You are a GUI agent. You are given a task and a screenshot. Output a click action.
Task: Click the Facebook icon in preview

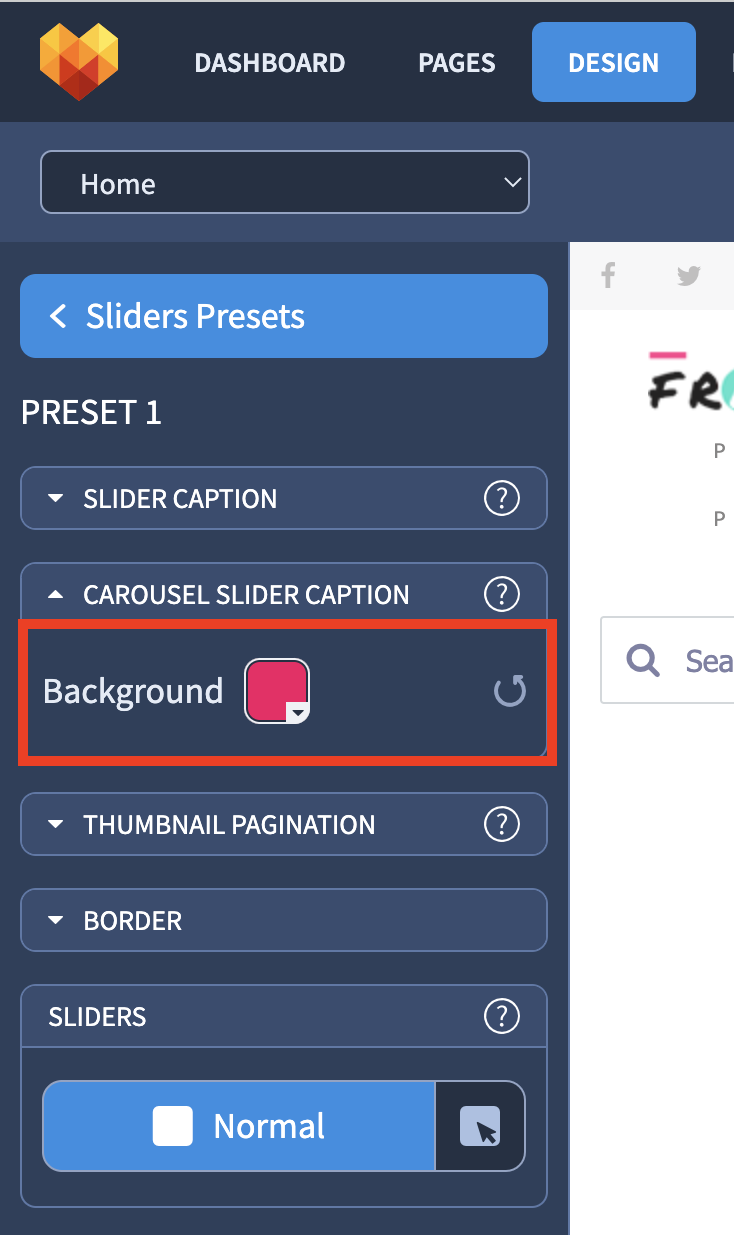[608, 275]
